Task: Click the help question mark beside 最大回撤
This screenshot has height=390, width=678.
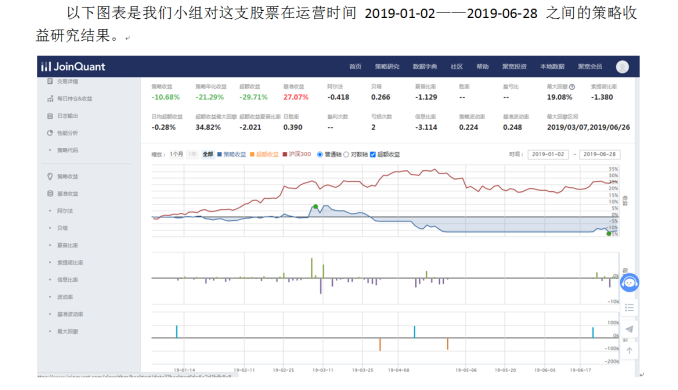Action: click(572, 87)
